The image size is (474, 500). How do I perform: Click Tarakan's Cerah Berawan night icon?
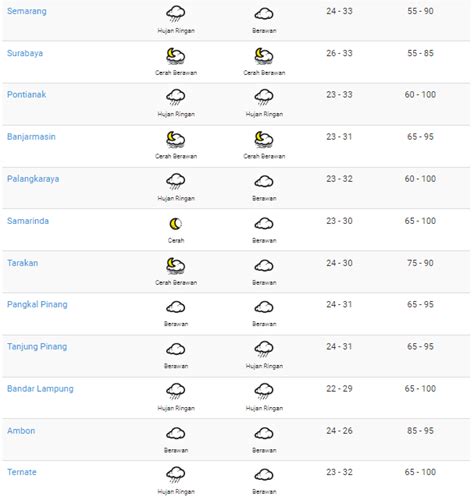click(176, 266)
